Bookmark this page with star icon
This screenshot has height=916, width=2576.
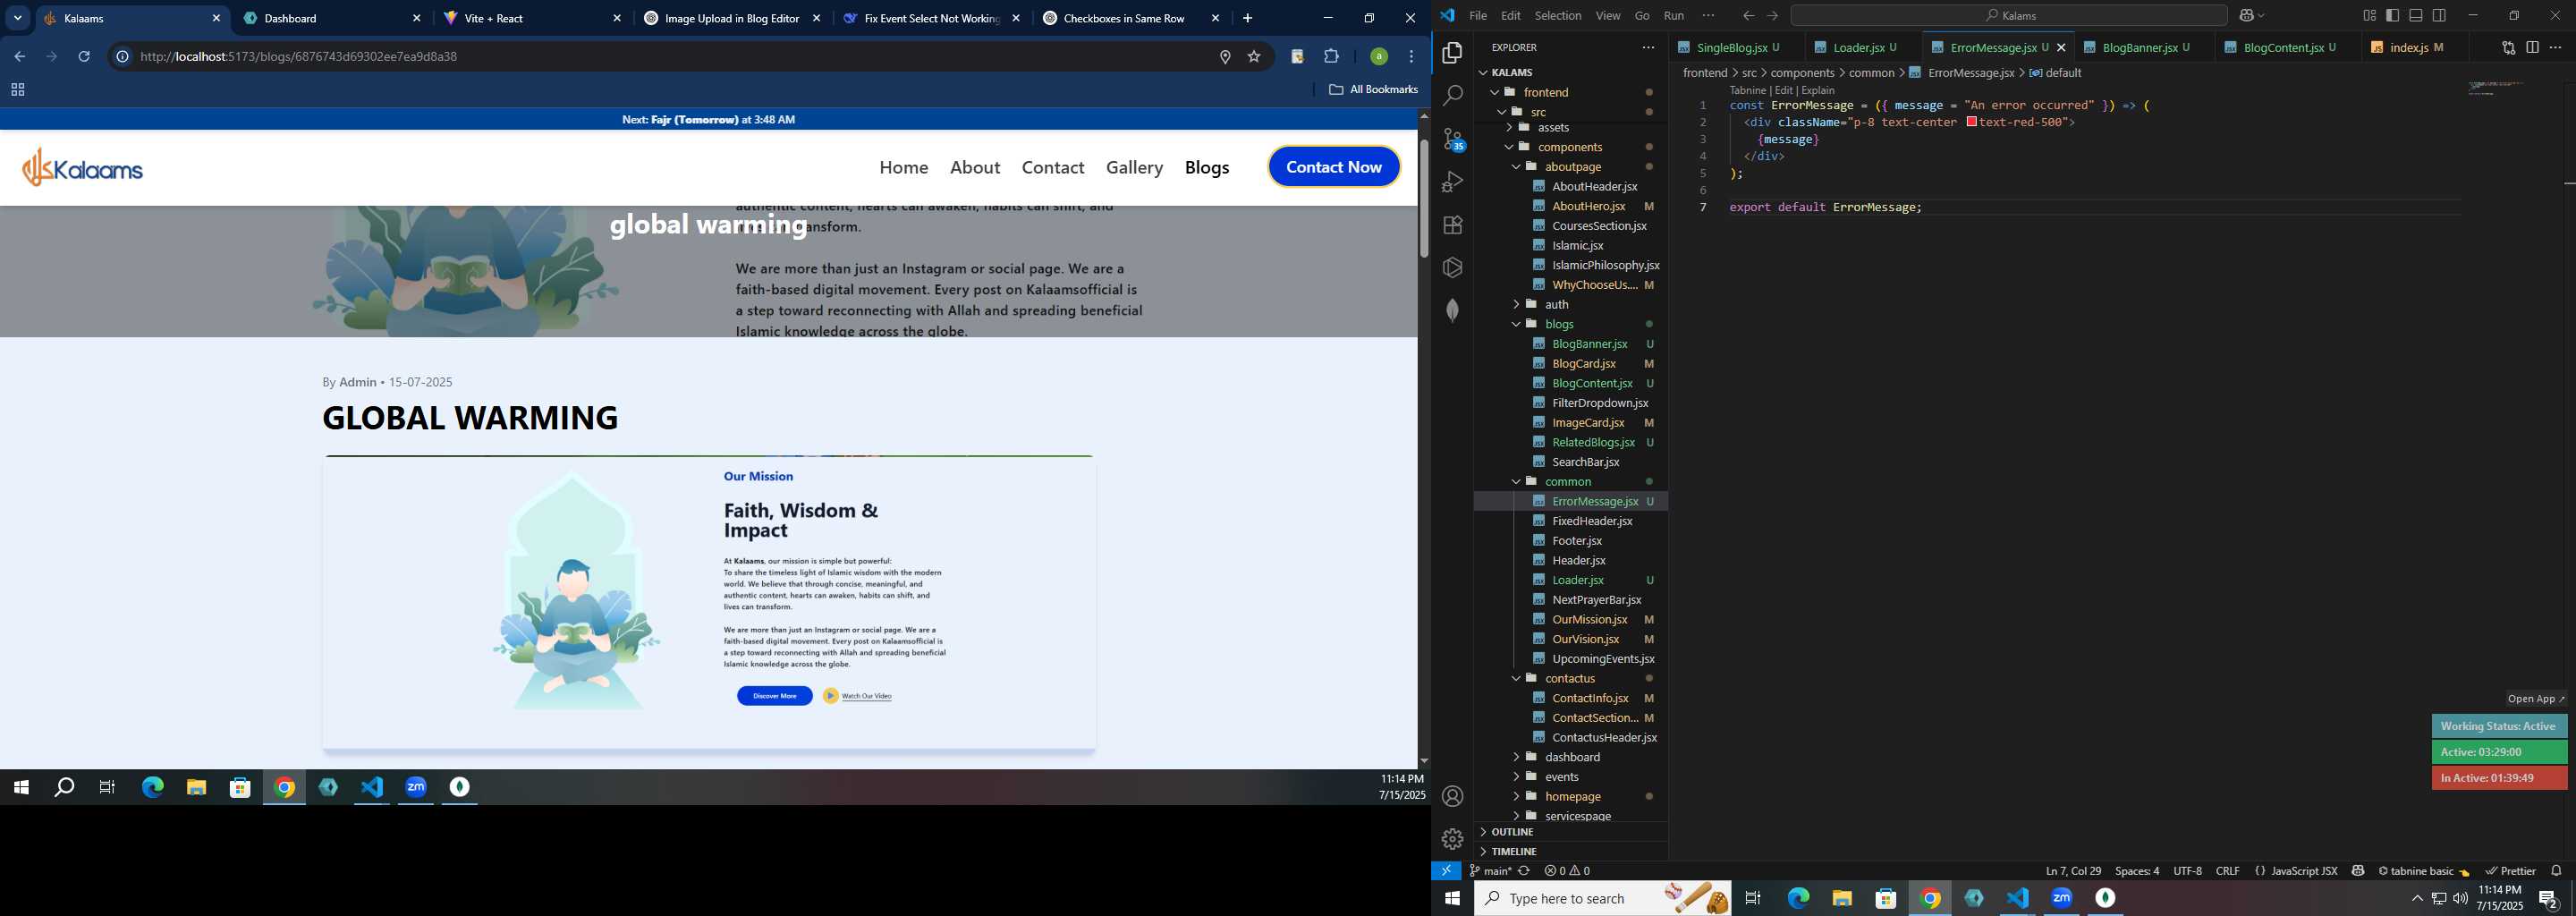coord(1254,57)
